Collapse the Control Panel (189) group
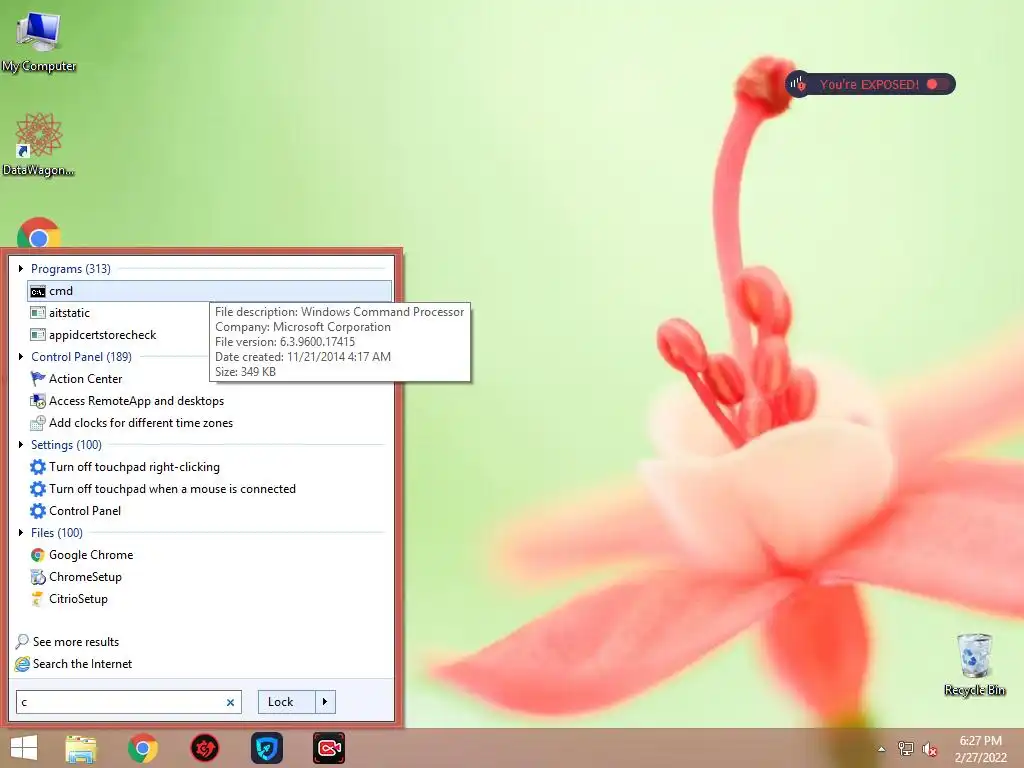 coord(21,357)
